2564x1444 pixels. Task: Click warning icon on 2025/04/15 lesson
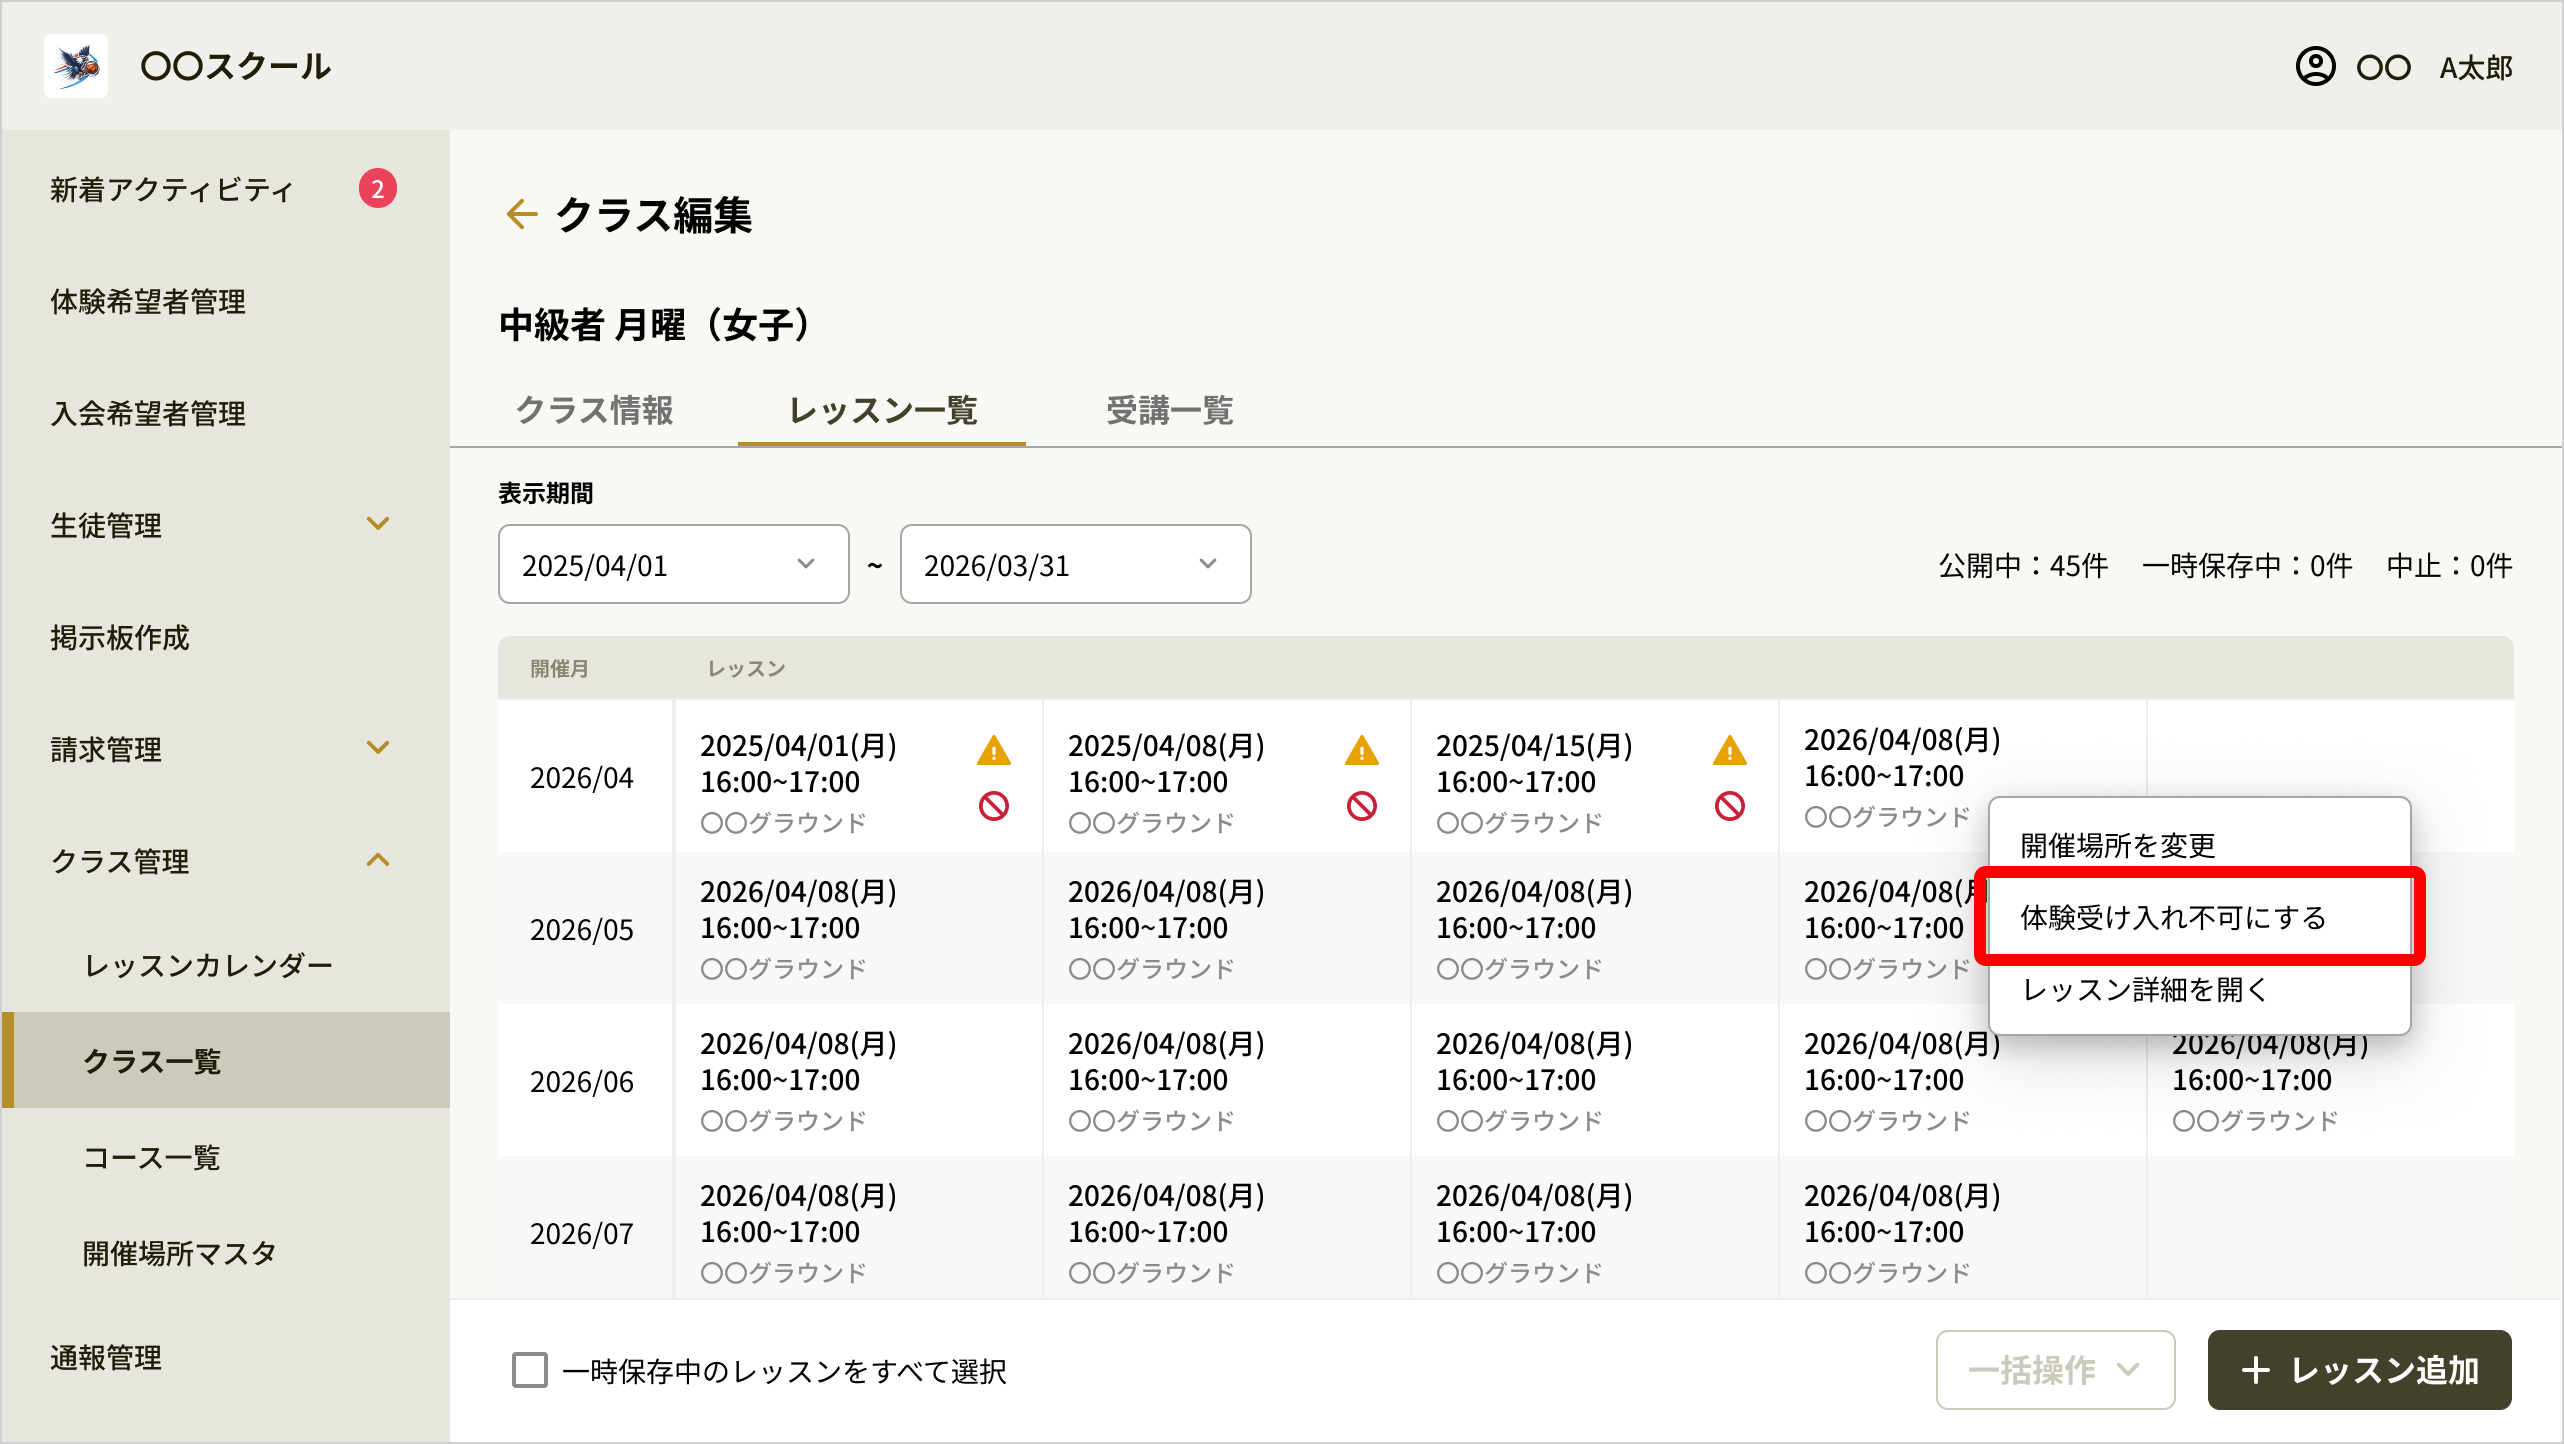click(x=1730, y=750)
